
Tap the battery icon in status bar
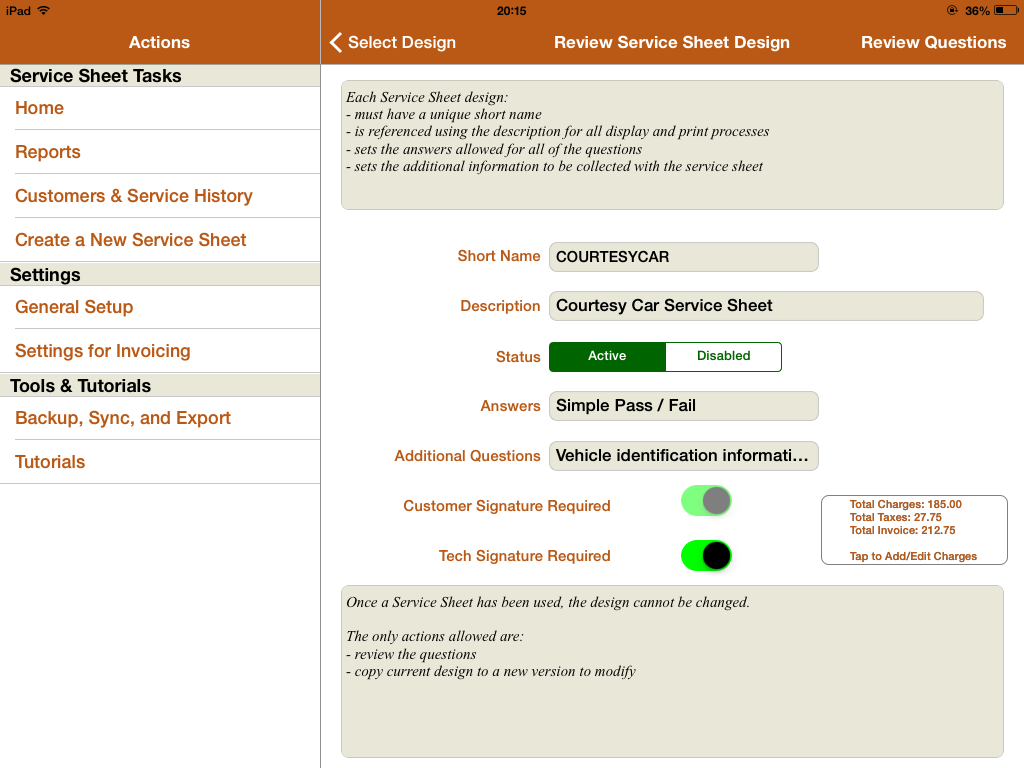1005,11
